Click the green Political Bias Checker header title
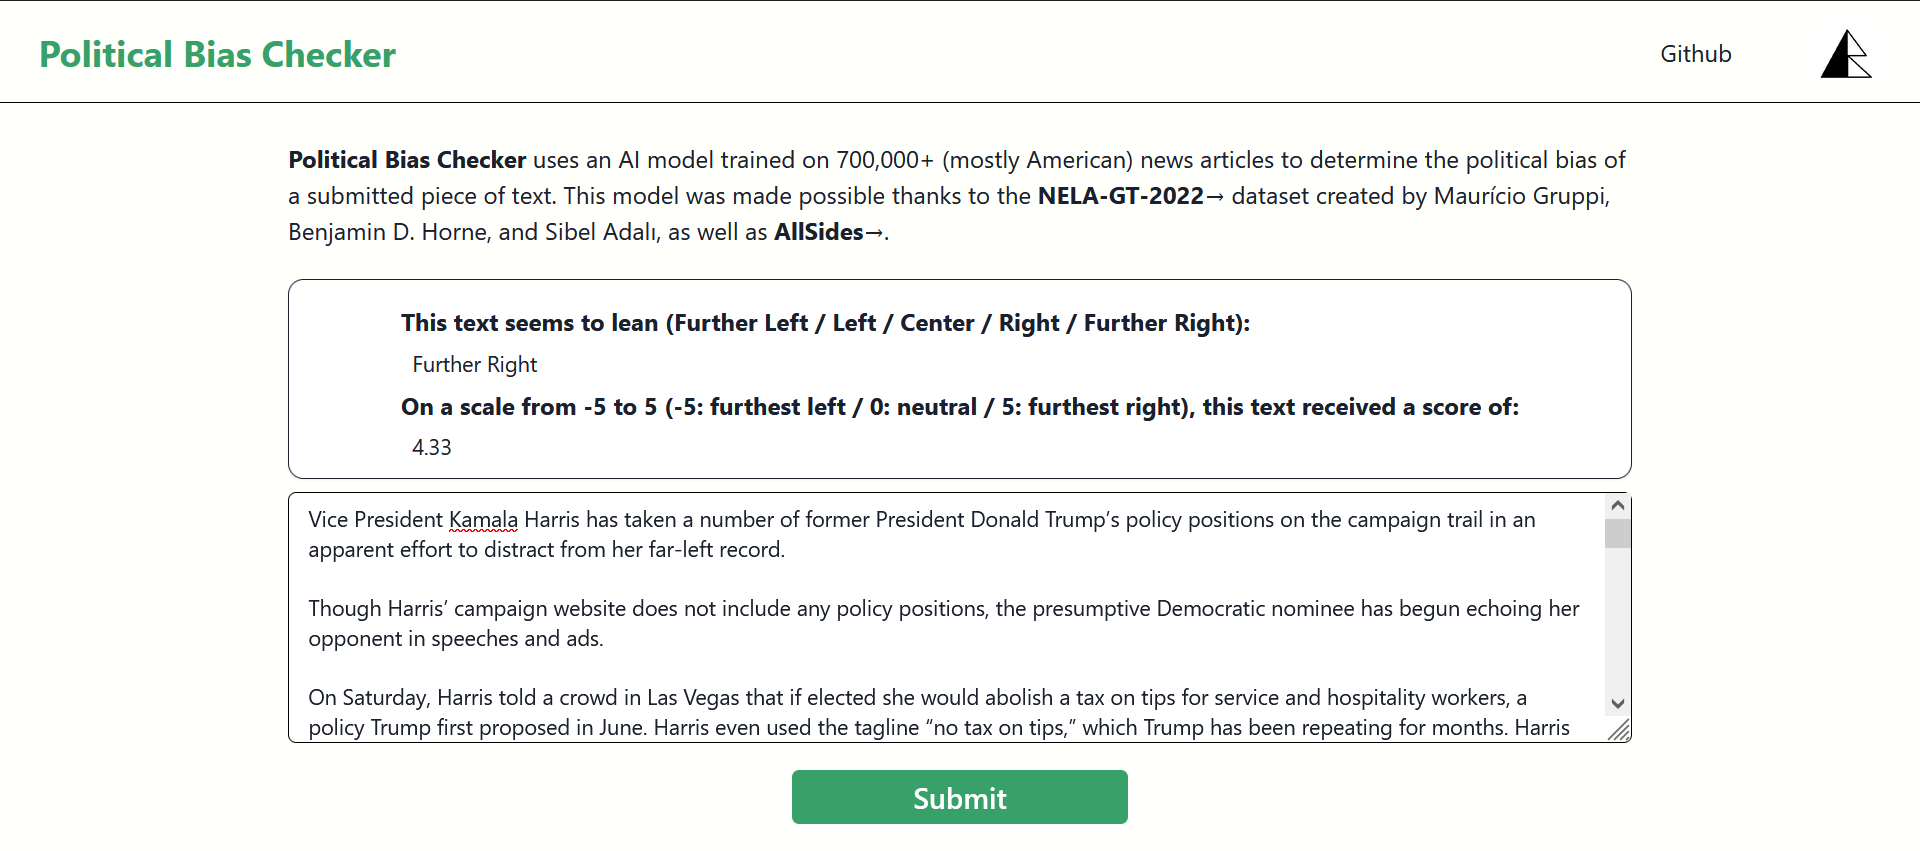This screenshot has width=1920, height=851. 217,55
